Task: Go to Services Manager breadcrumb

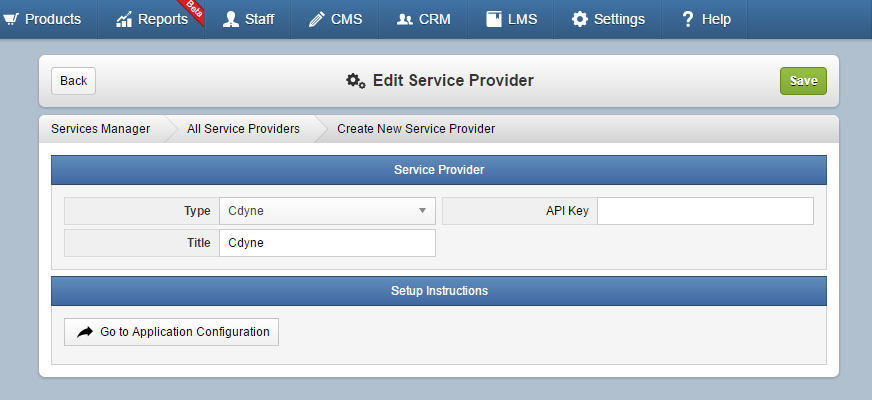Action: click(x=101, y=129)
